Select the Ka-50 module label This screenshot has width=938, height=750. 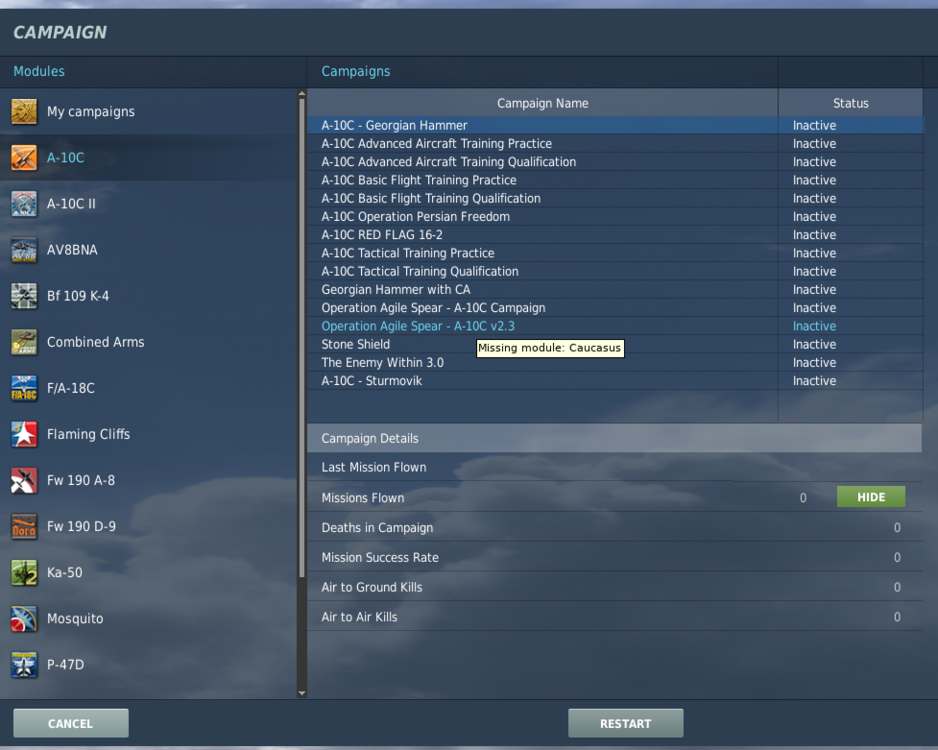pyautogui.click(x=65, y=572)
